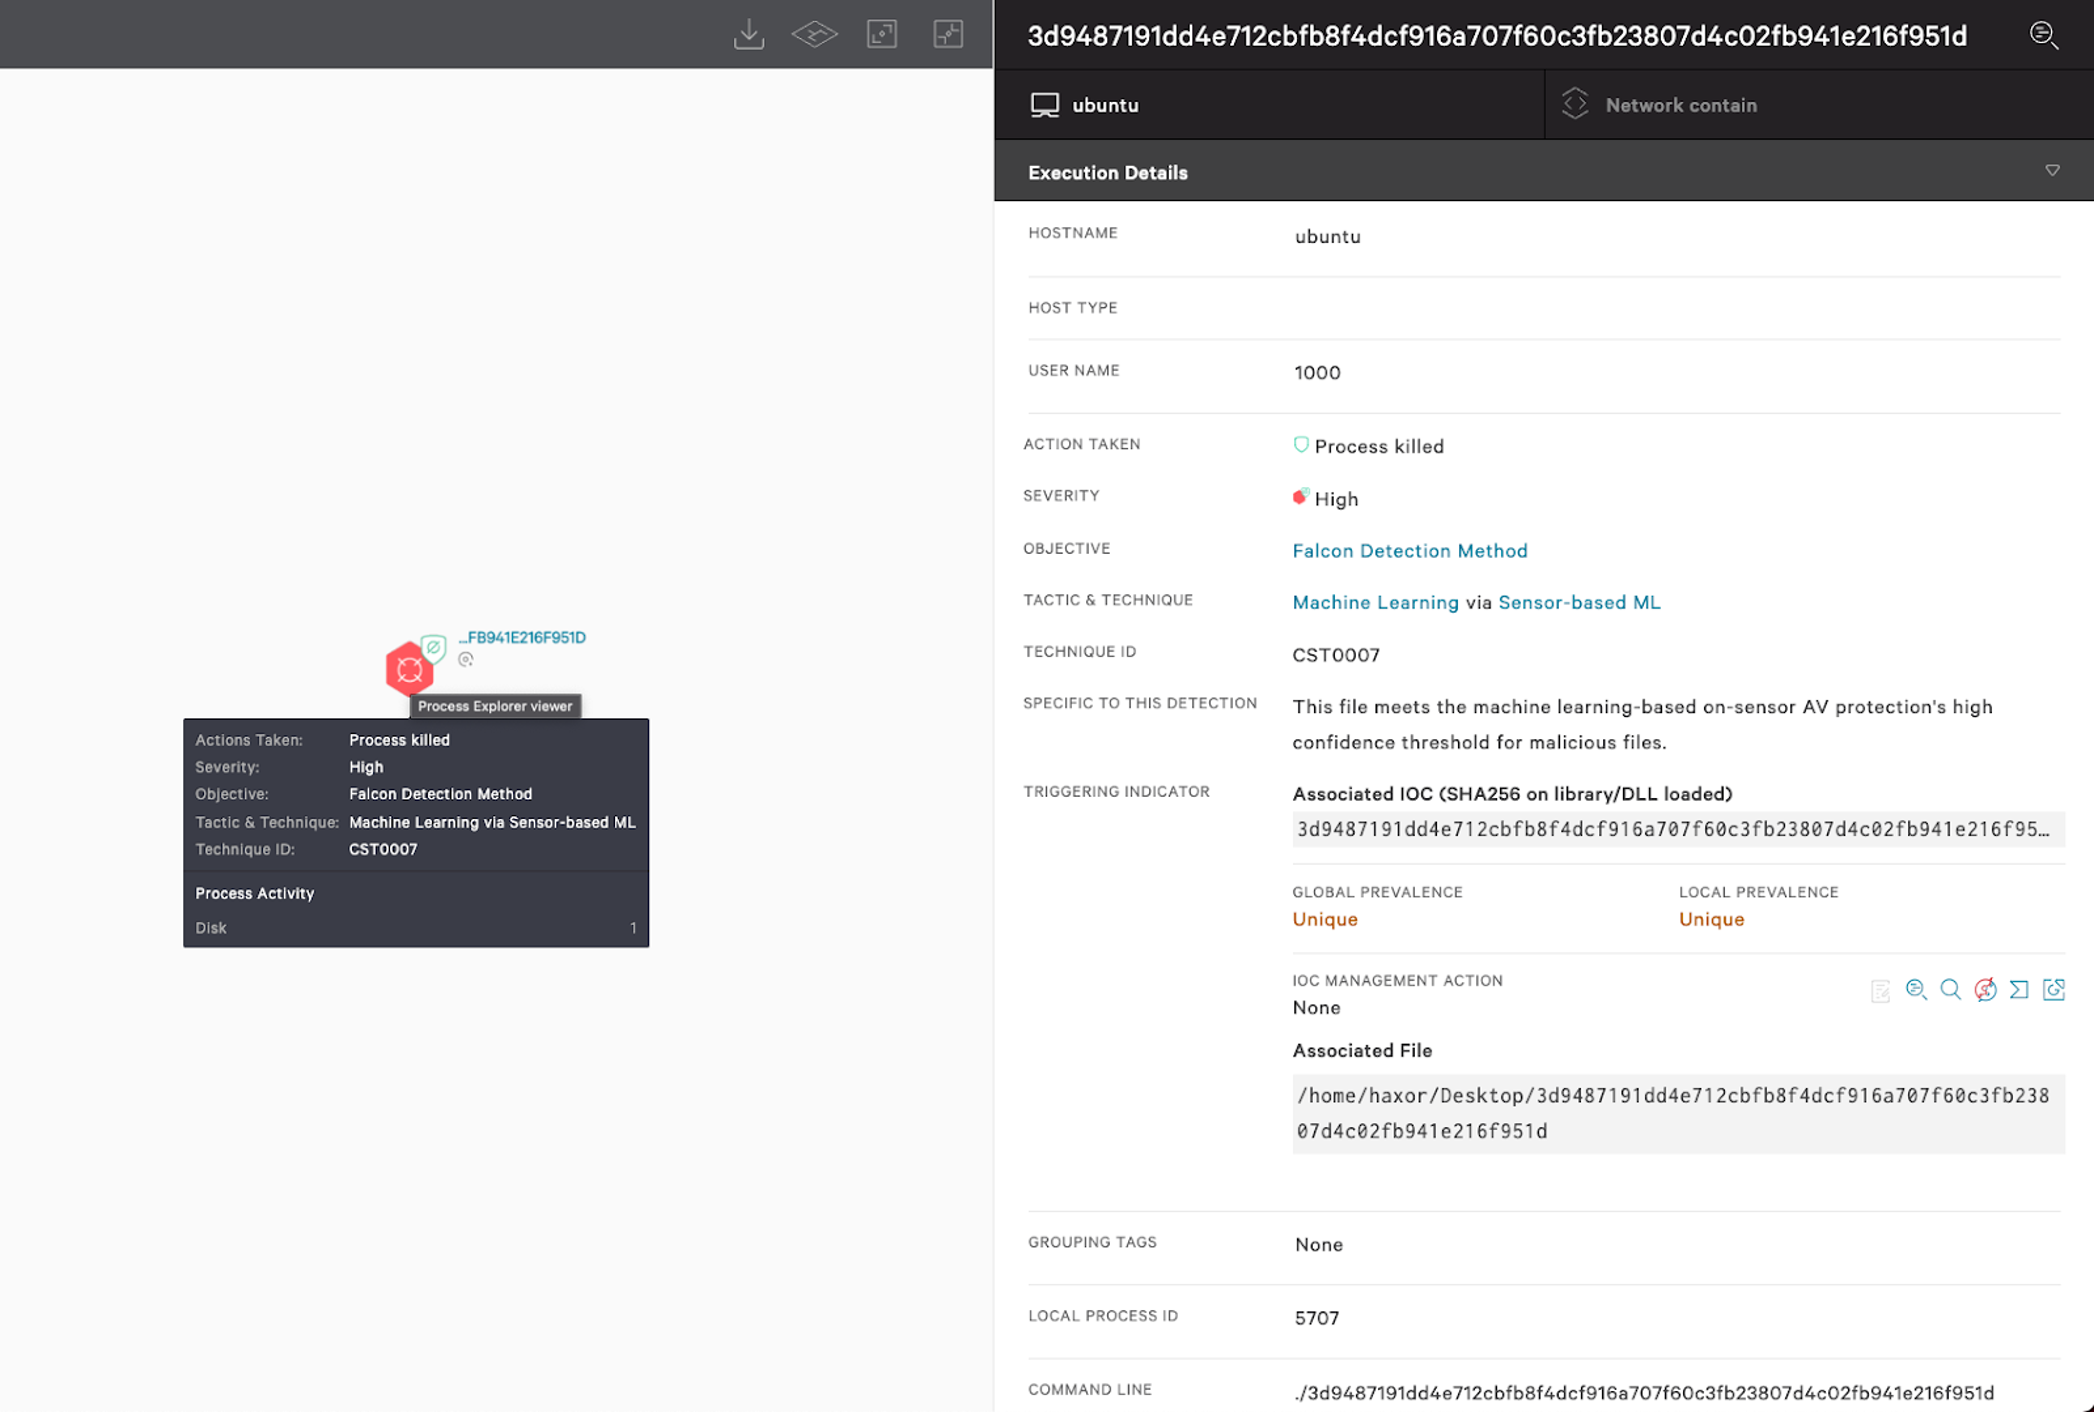Click the High severity red indicator icon
Screen dimensions: 2095x1412
[x=1300, y=497]
